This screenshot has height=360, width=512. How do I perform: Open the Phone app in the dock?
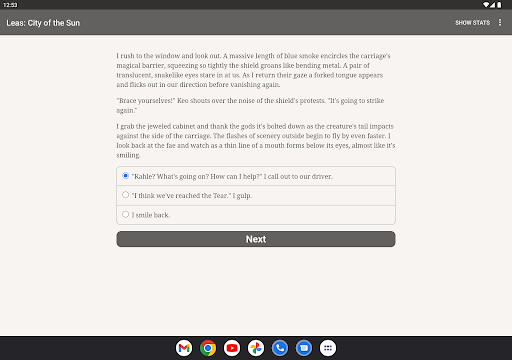280,348
